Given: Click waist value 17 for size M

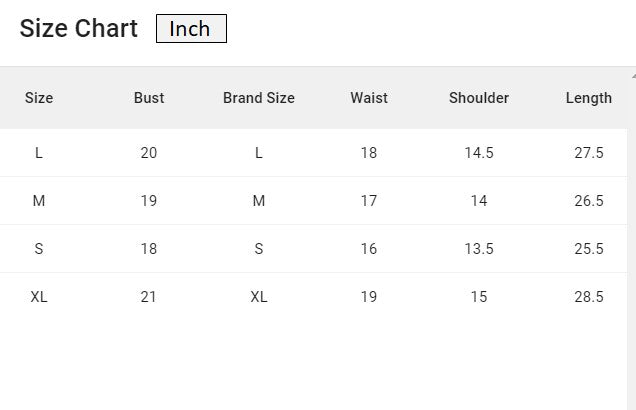Looking at the screenshot, I should (369, 201).
